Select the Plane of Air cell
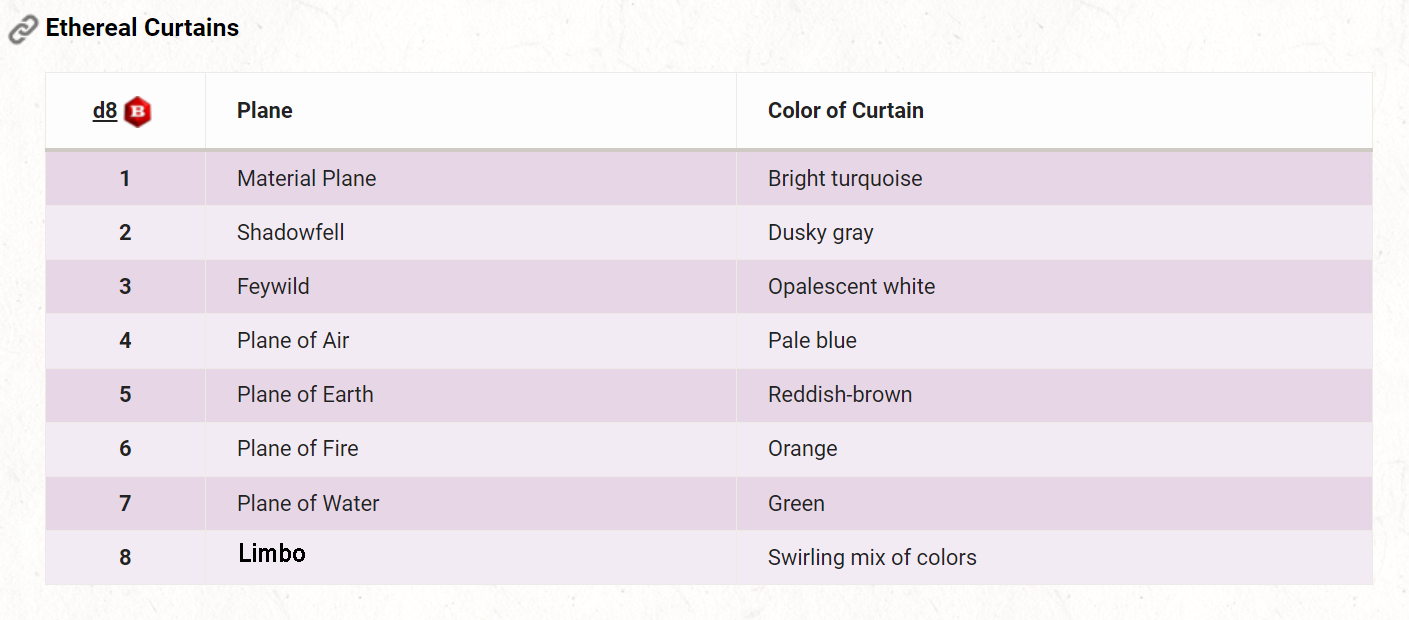Image resolution: width=1409 pixels, height=620 pixels. pyautogui.click(x=293, y=341)
